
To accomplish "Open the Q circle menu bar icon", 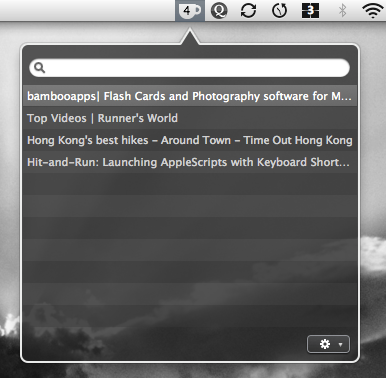I will coord(219,11).
